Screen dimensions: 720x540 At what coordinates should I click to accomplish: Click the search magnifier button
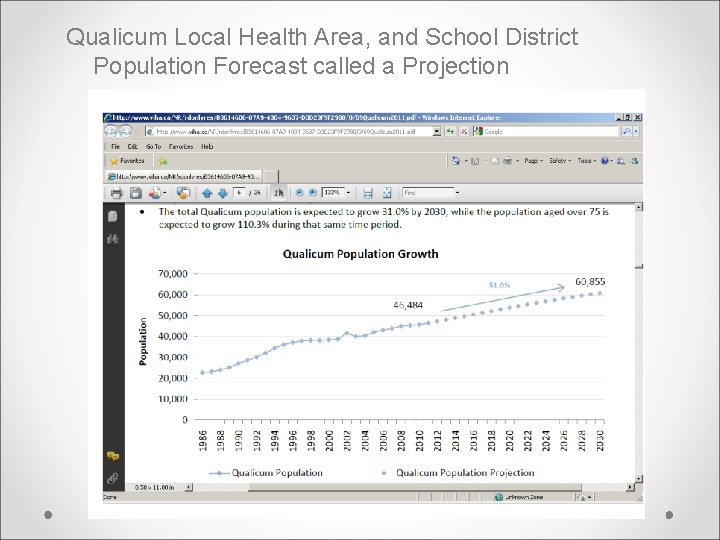point(626,131)
